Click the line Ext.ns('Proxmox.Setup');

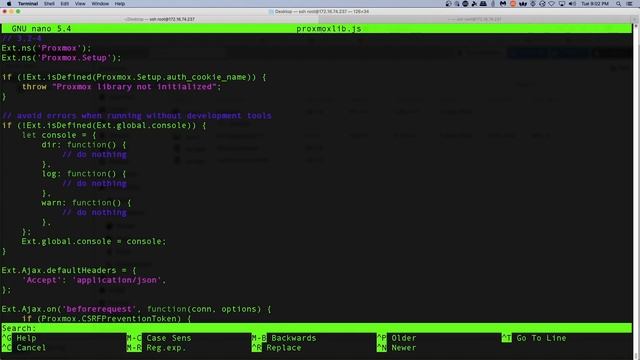coord(62,58)
